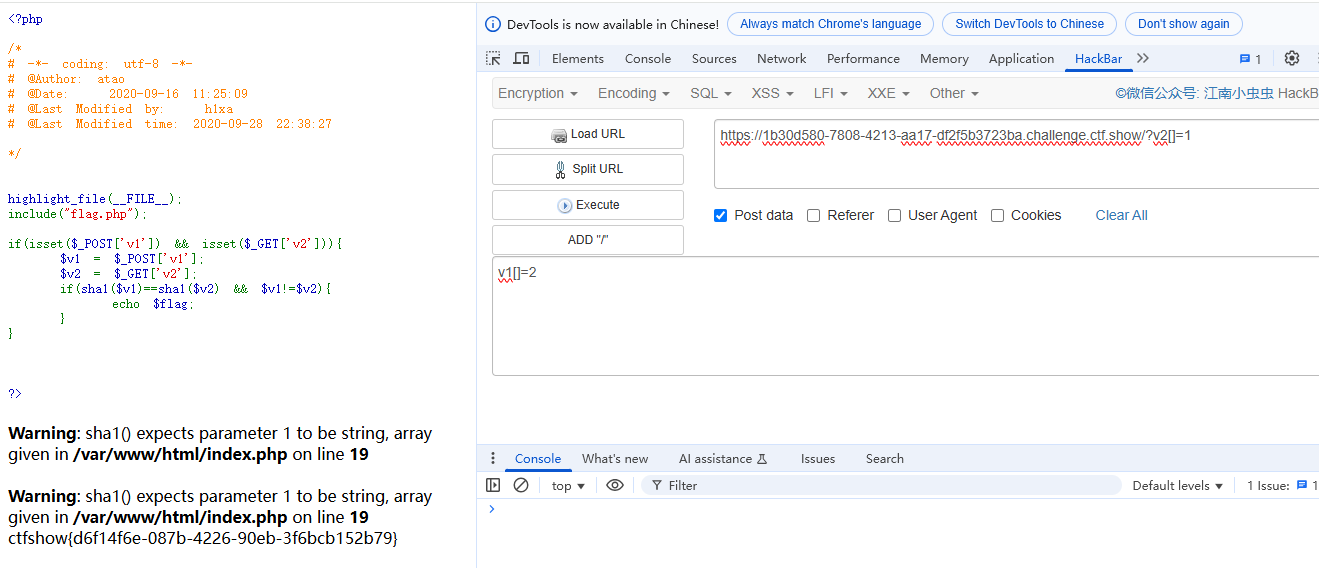Activate the inspect element picker icon
Image resolution: width=1319 pixels, height=568 pixels.
coord(494,58)
